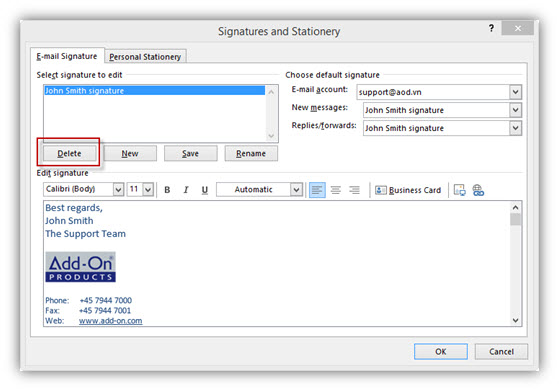
Task: Expand the E-mail account dropdown
Action: click(516, 92)
